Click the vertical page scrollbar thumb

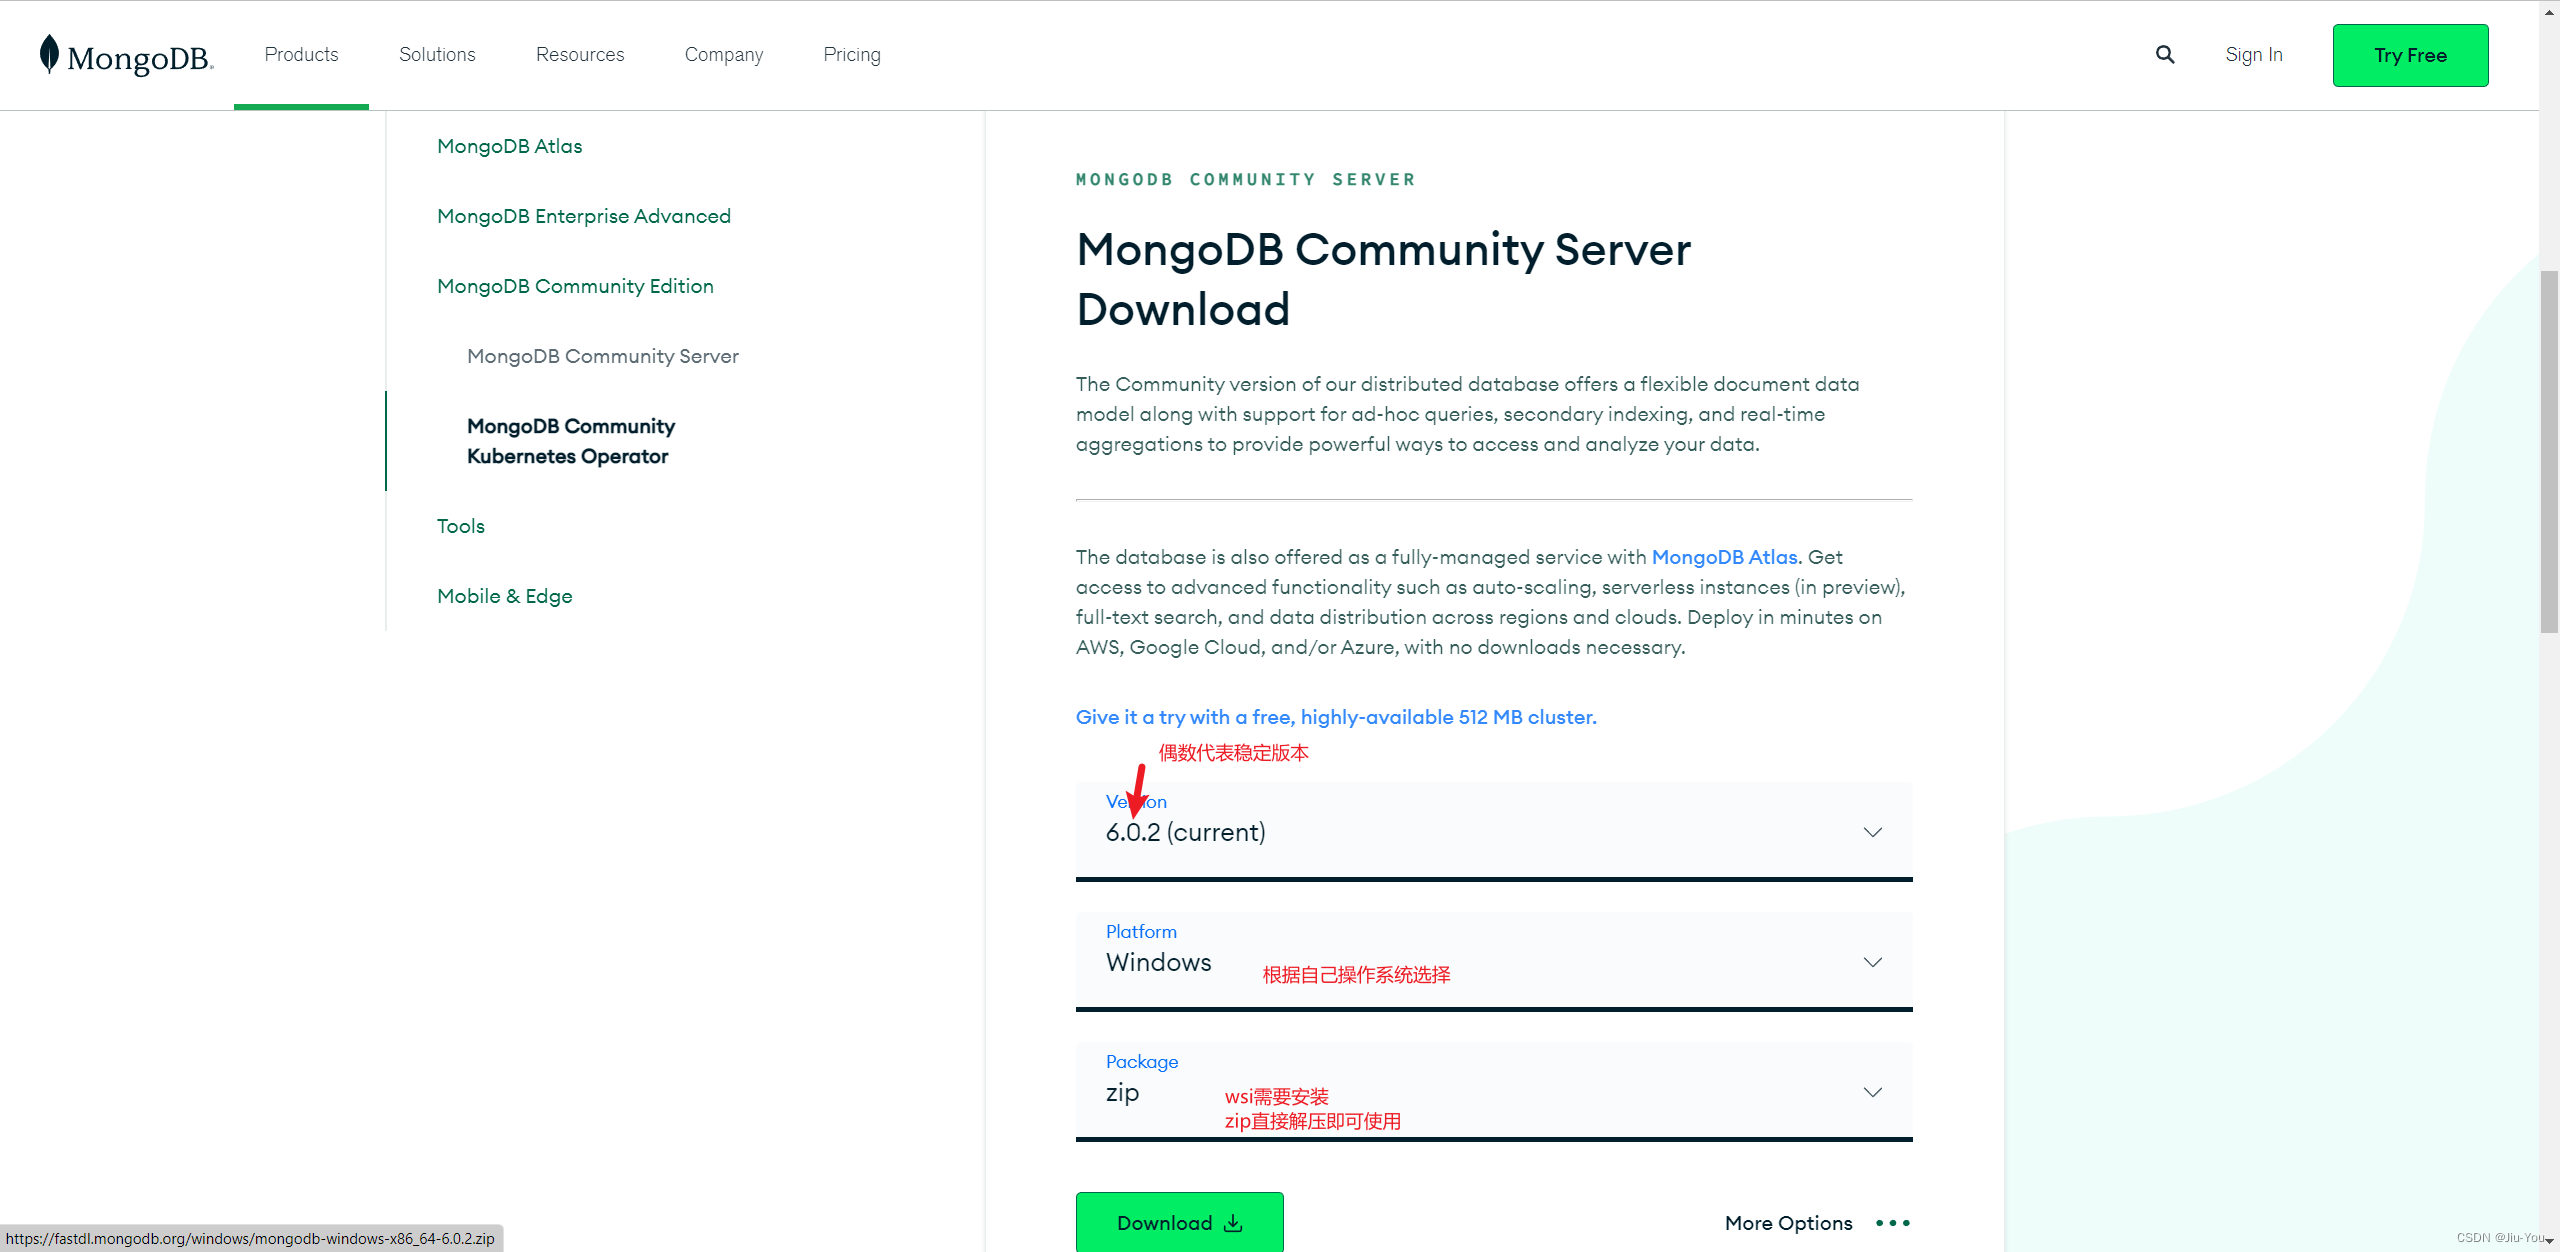click(x=2549, y=450)
